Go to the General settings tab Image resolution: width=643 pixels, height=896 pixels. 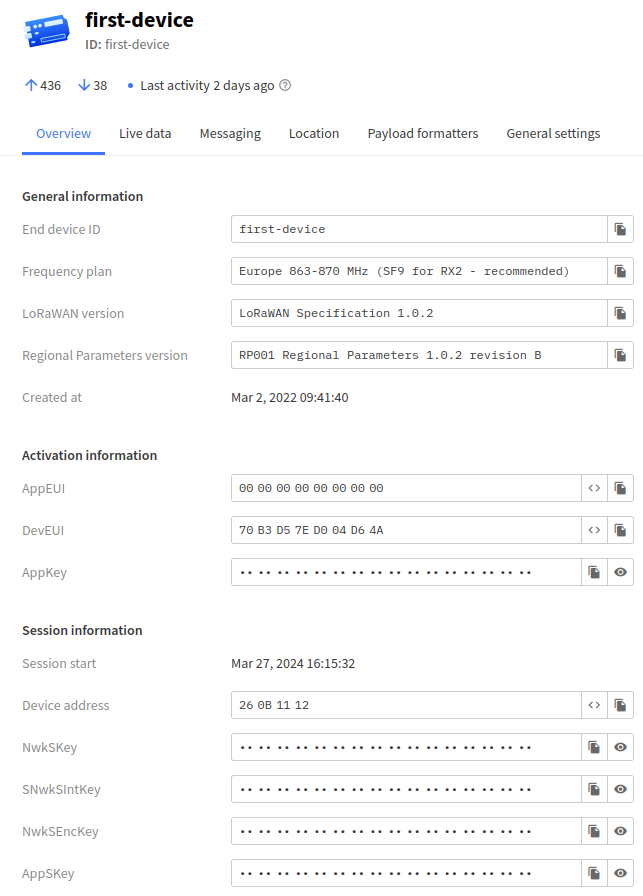[553, 134]
